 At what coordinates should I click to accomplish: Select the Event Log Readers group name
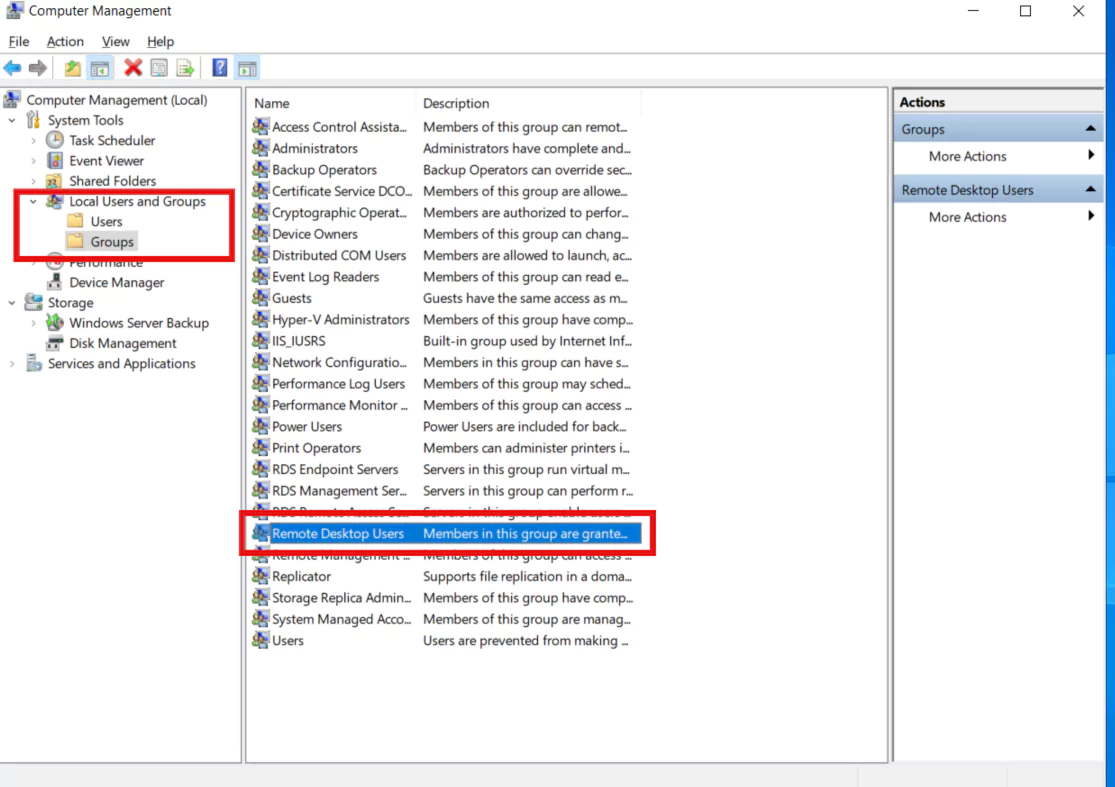[326, 277]
